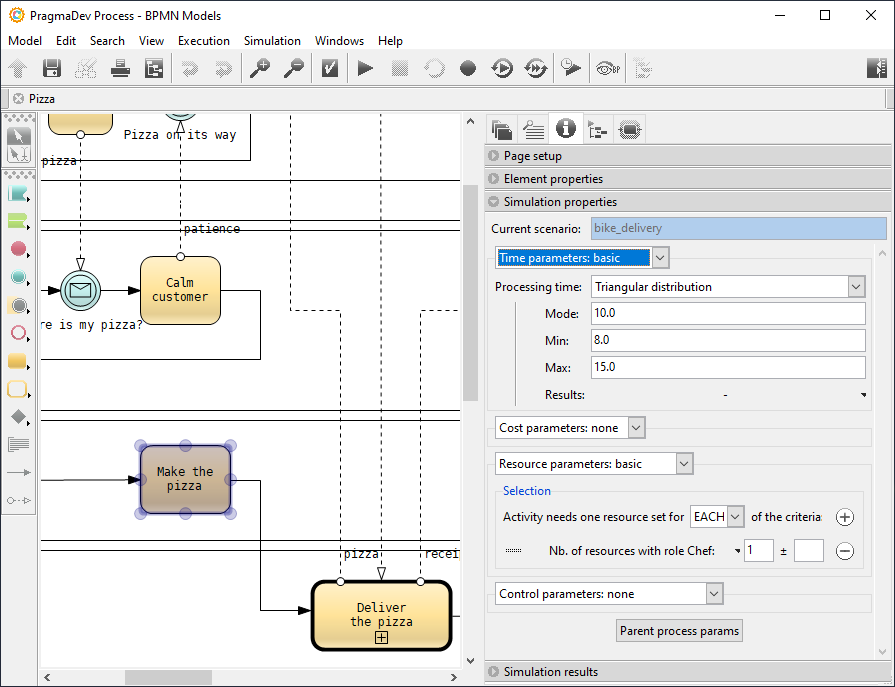Click the Parent process params button
Image resolution: width=895 pixels, height=687 pixels.
tap(679, 631)
